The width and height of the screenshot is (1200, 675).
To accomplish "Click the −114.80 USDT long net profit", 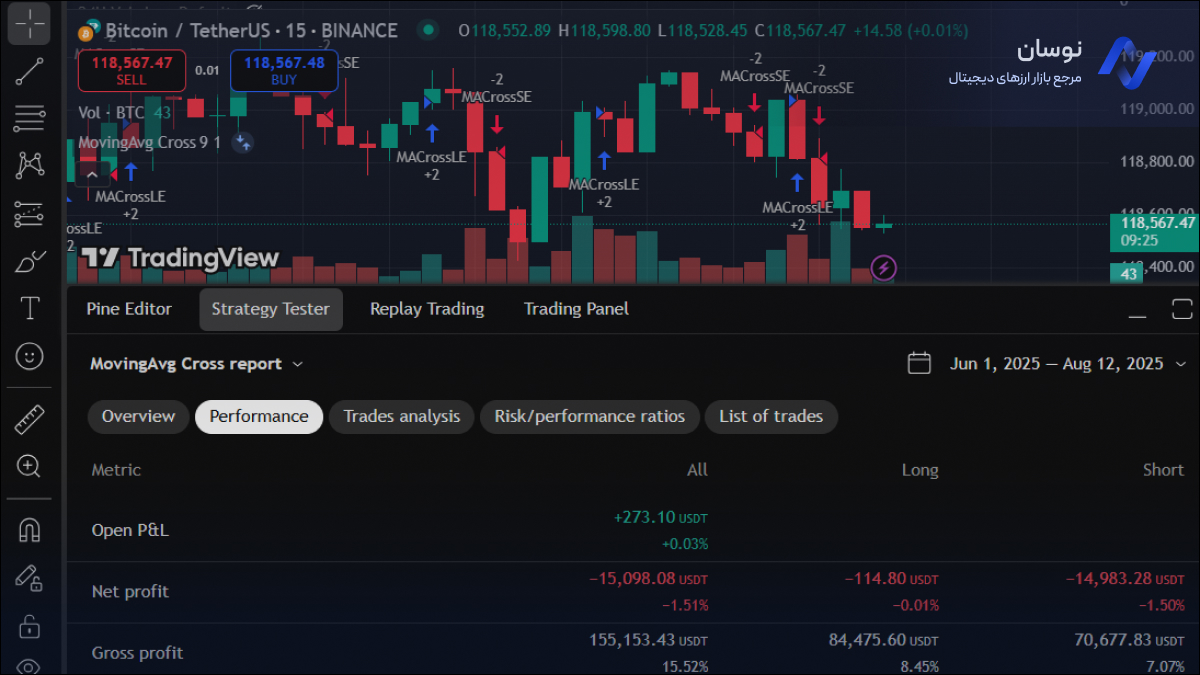I will [x=891, y=579].
